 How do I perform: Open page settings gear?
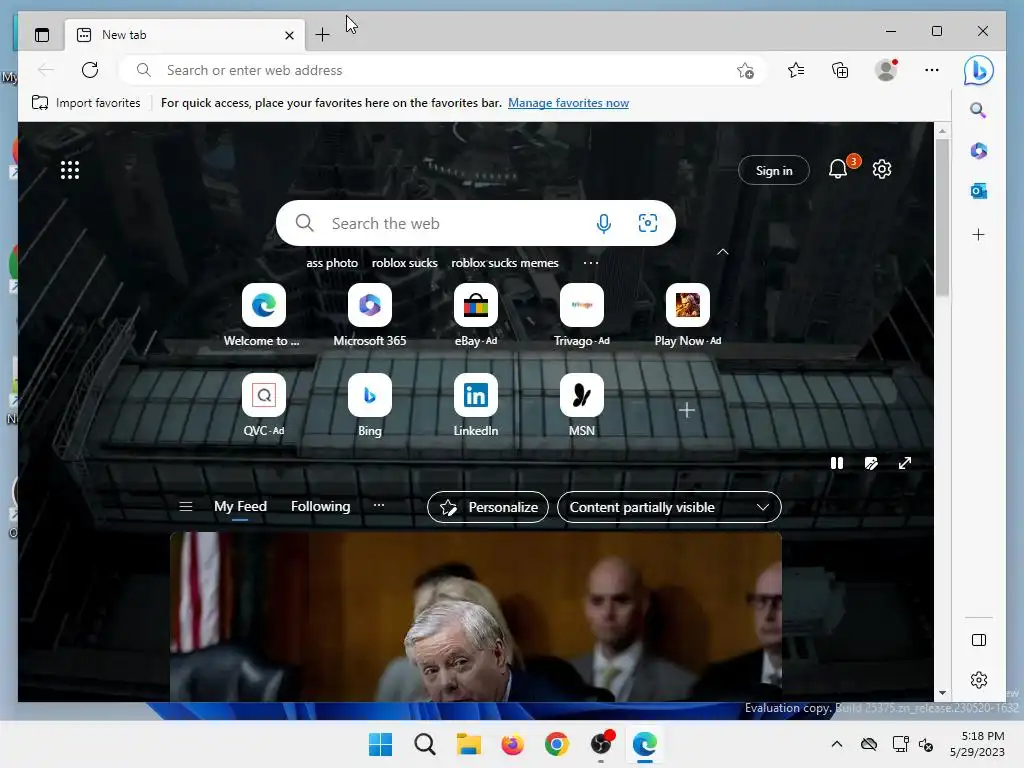882,169
